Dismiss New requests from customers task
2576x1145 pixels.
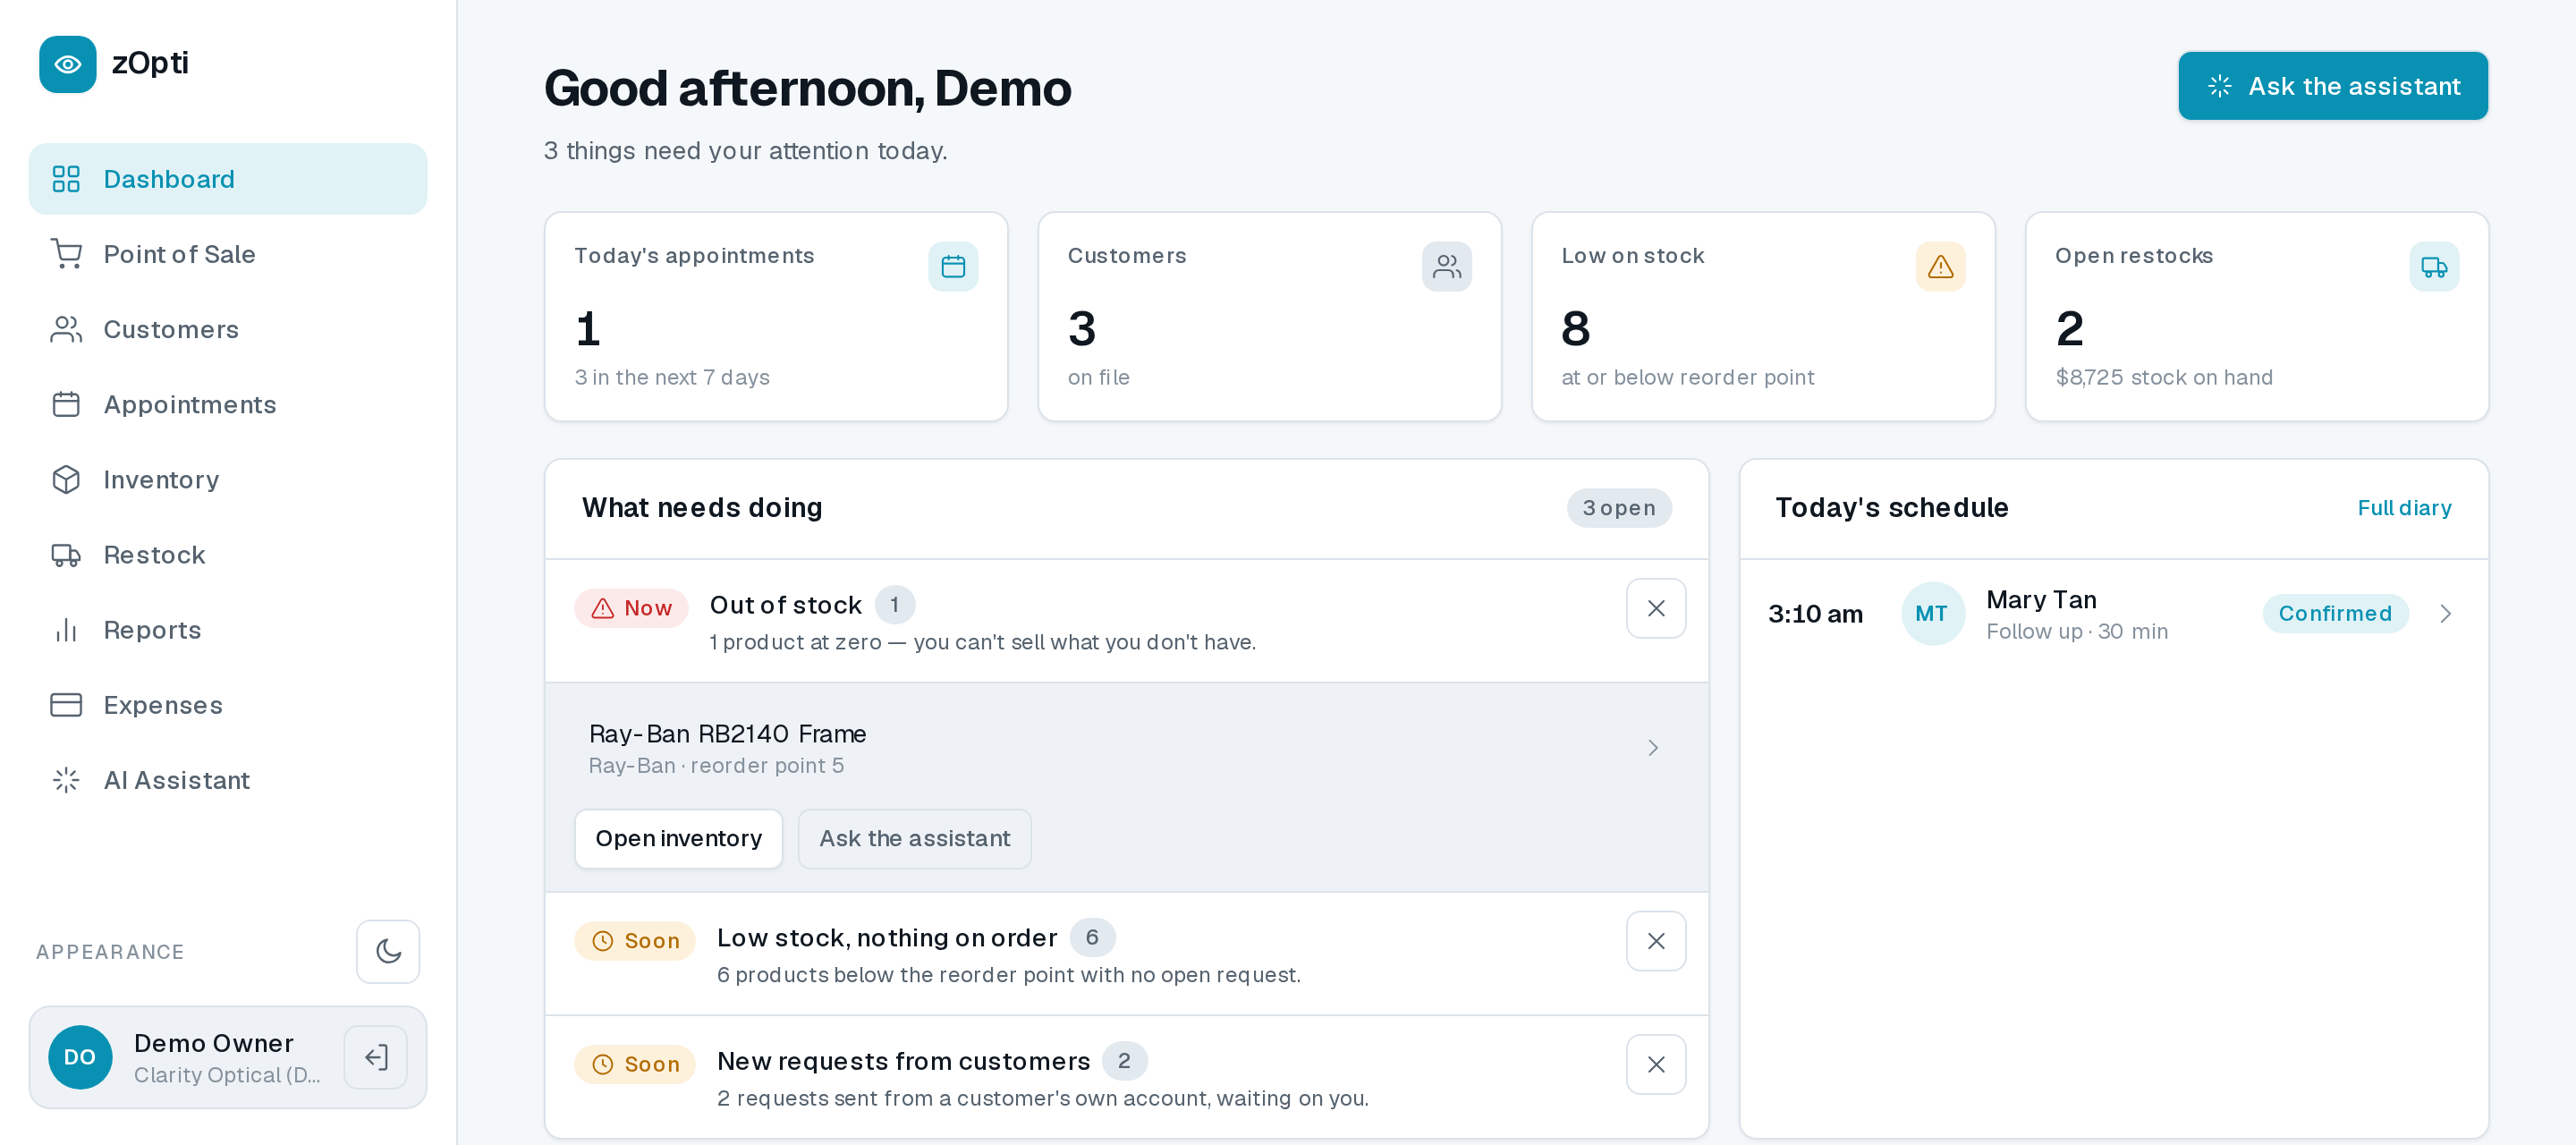point(1656,1064)
